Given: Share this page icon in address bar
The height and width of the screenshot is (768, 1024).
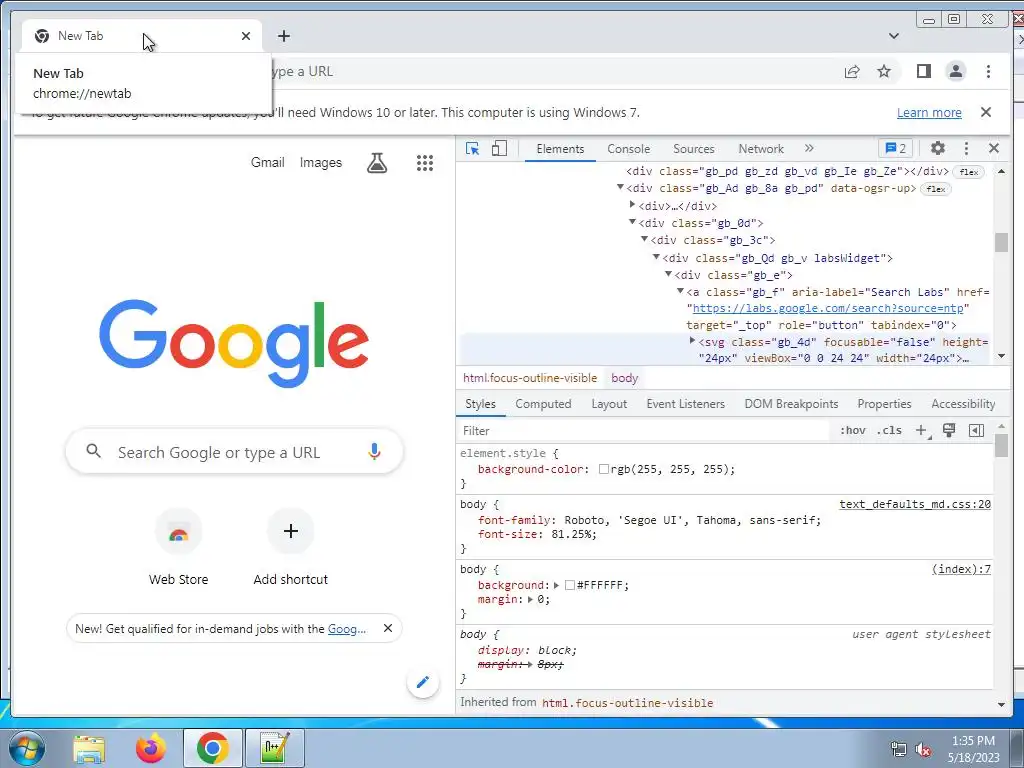Looking at the screenshot, I should (x=852, y=71).
